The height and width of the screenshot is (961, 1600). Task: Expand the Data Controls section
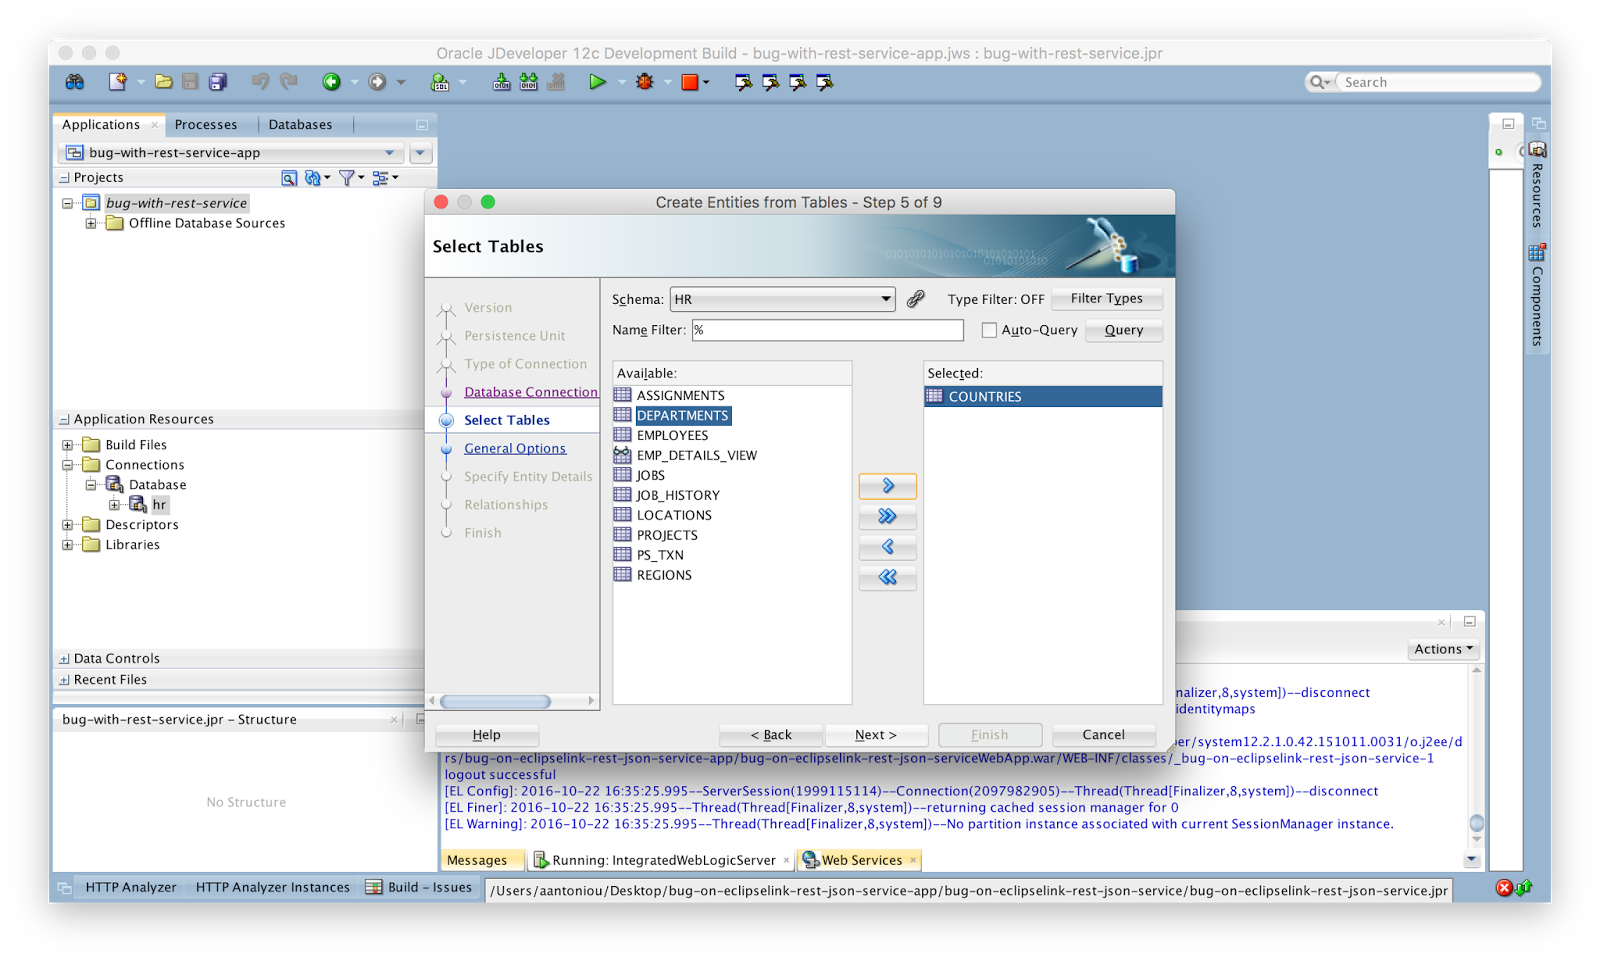(64, 659)
